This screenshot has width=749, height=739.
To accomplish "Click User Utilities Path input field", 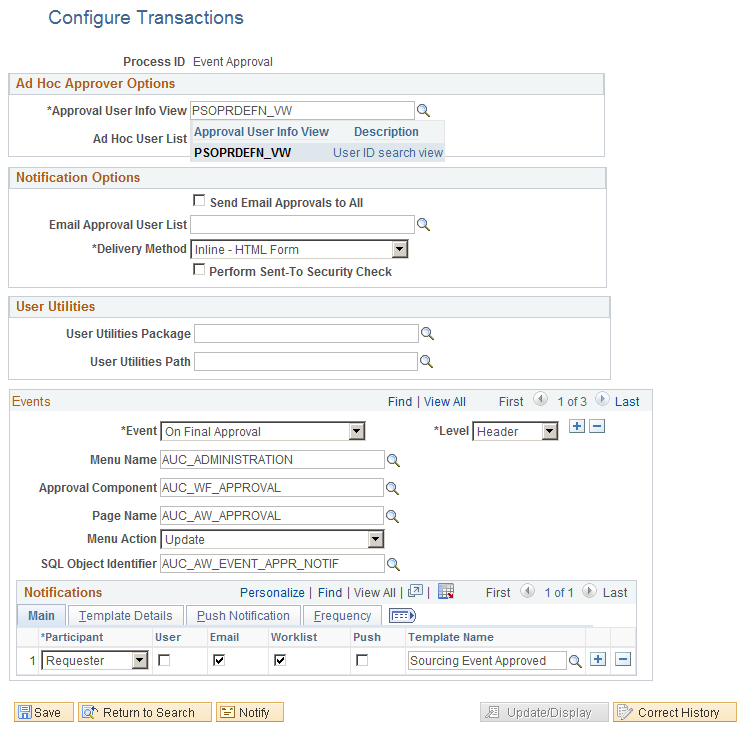I will coord(306,362).
